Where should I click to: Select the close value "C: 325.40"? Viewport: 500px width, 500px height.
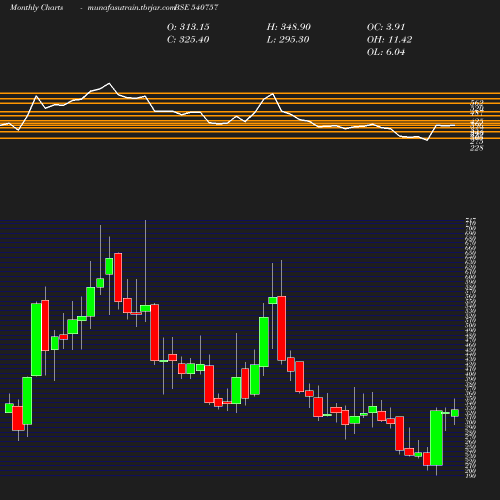pyautogui.click(x=188, y=40)
